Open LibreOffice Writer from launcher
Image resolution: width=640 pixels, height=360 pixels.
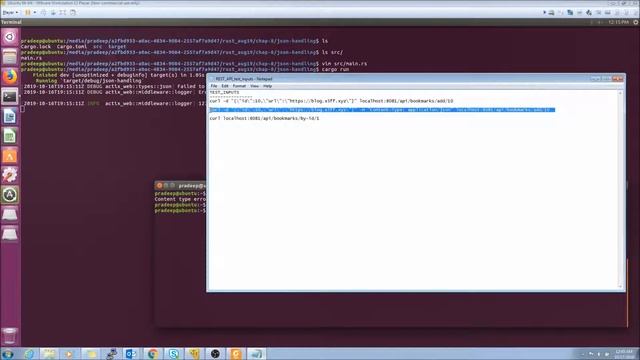[x=10, y=116]
